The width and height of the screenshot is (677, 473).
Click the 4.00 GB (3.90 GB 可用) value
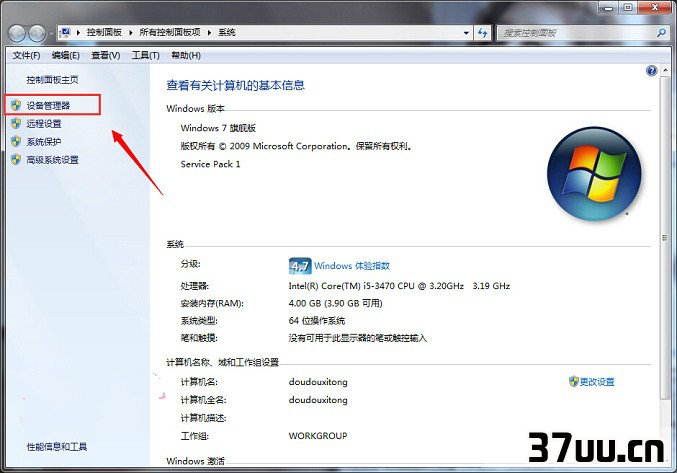tap(335, 303)
